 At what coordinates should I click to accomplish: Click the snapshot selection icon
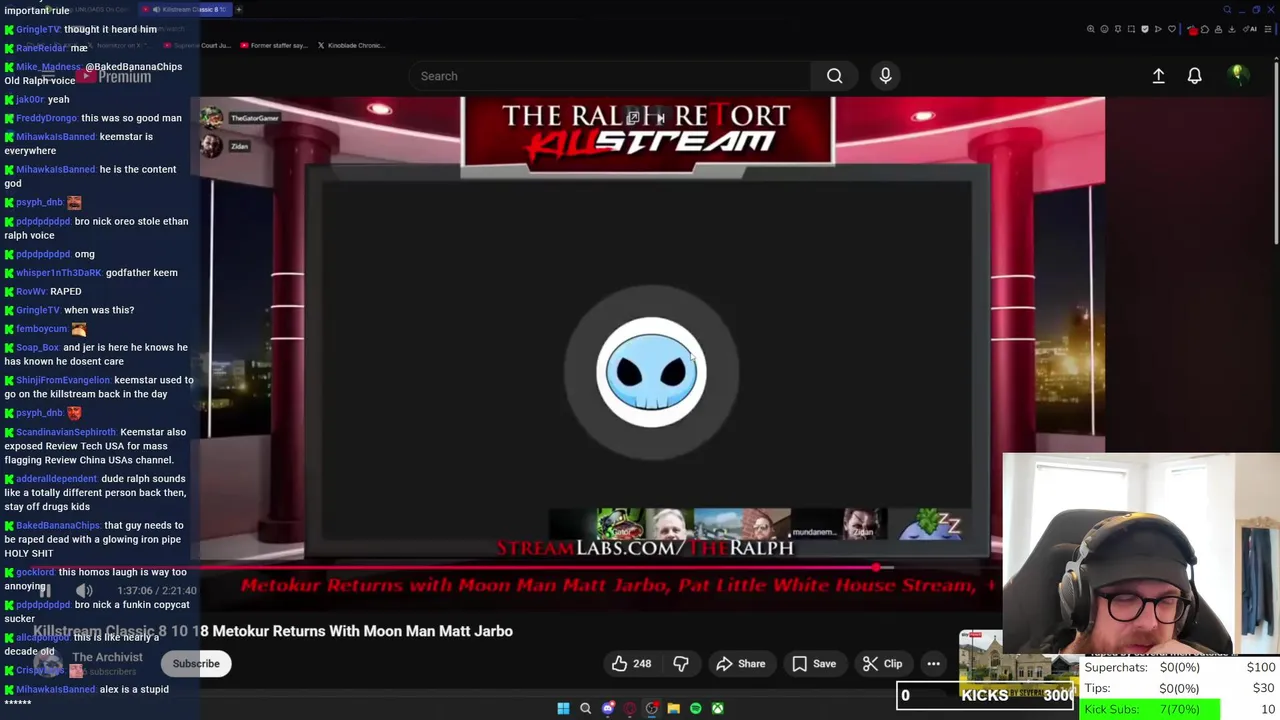(x=1131, y=29)
